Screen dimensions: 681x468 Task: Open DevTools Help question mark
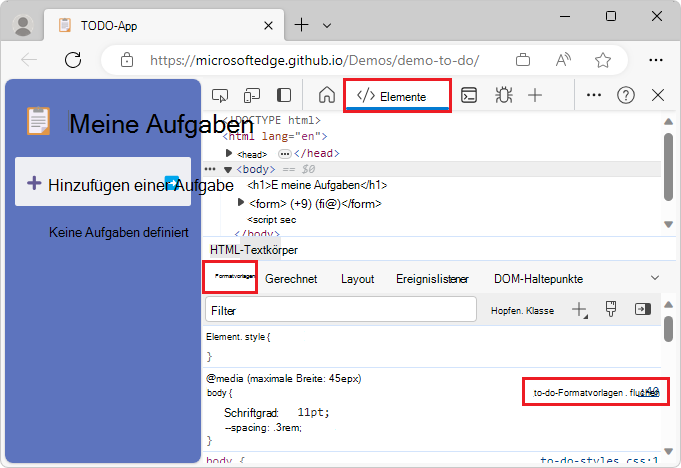[x=626, y=95]
